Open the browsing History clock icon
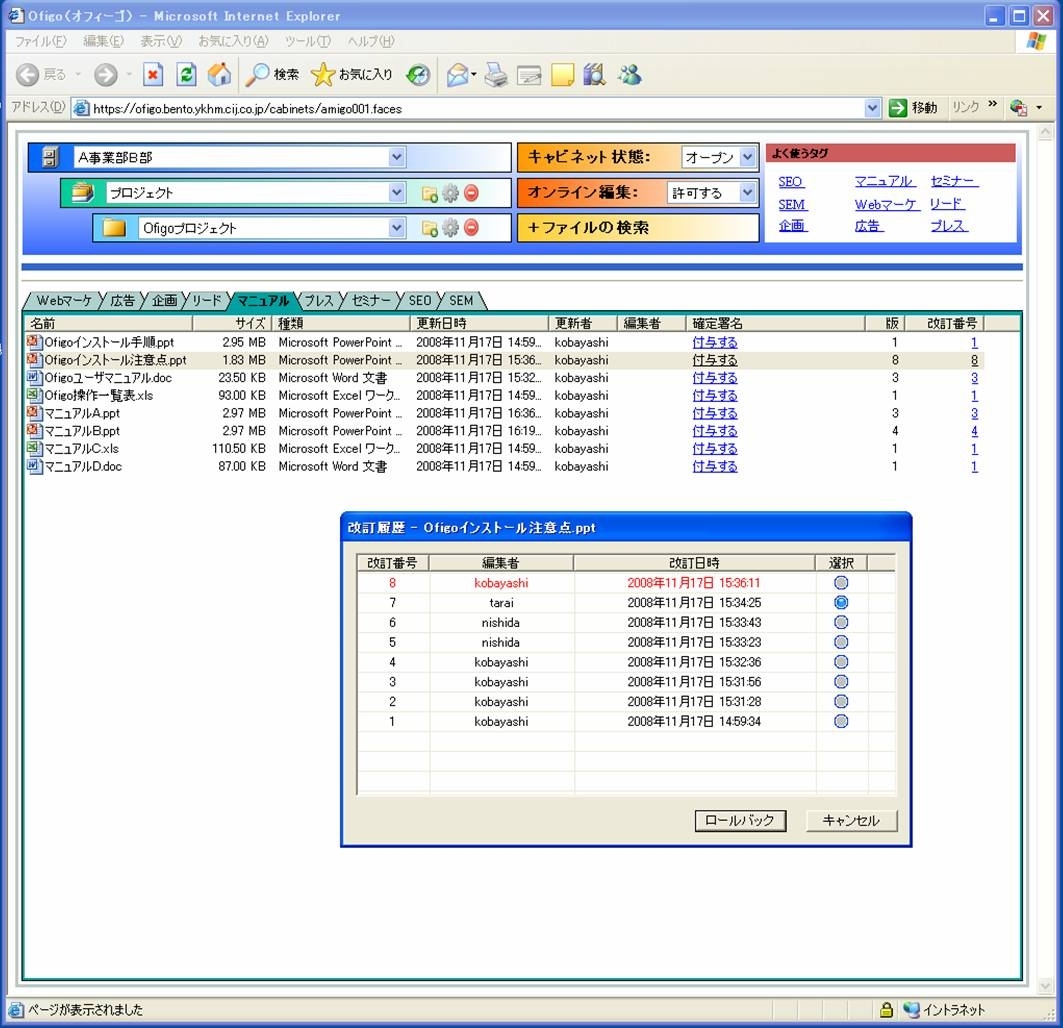1063x1028 pixels. point(418,75)
